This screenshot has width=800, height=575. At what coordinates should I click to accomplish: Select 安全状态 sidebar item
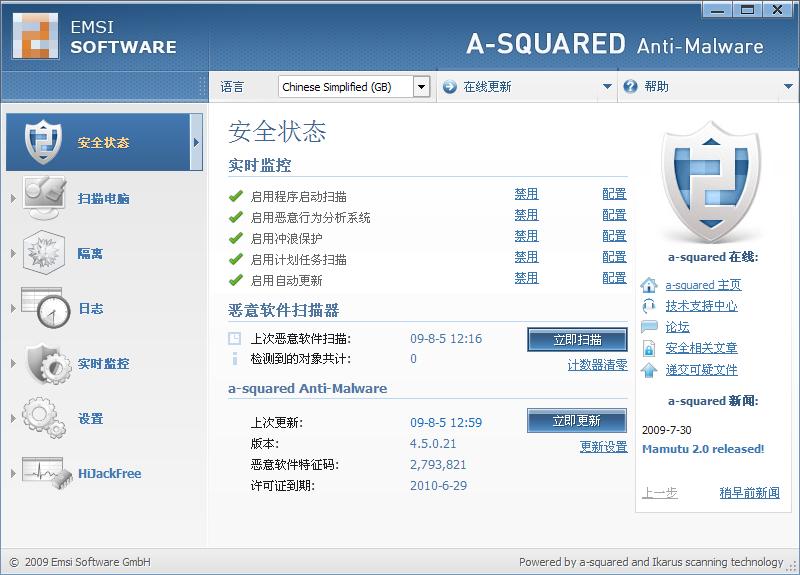tap(104, 142)
